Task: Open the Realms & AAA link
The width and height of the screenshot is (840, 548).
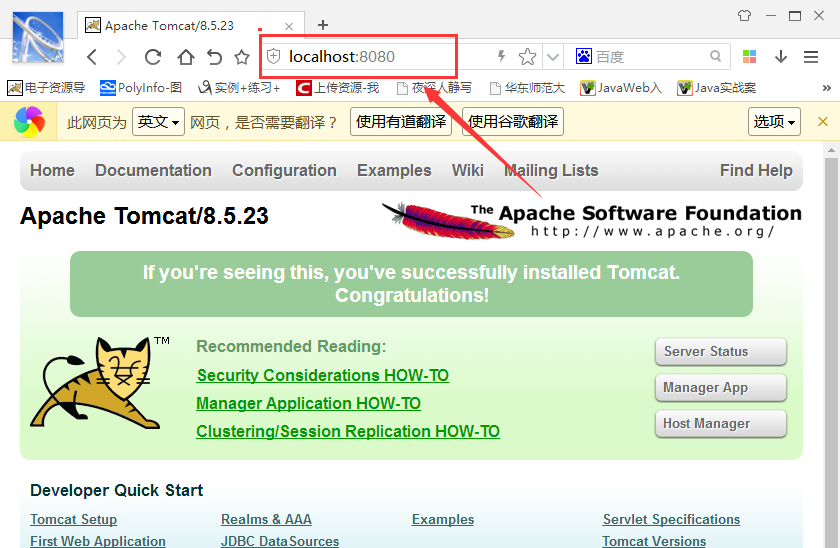Action: point(266,520)
